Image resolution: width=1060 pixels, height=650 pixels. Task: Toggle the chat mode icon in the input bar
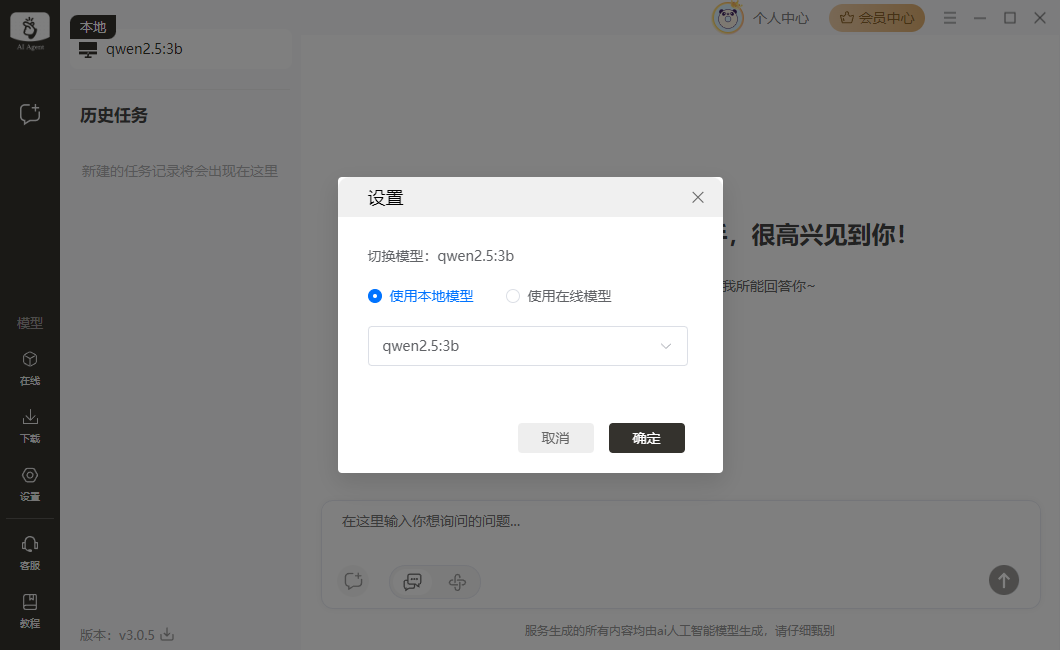pyautogui.click(x=412, y=581)
